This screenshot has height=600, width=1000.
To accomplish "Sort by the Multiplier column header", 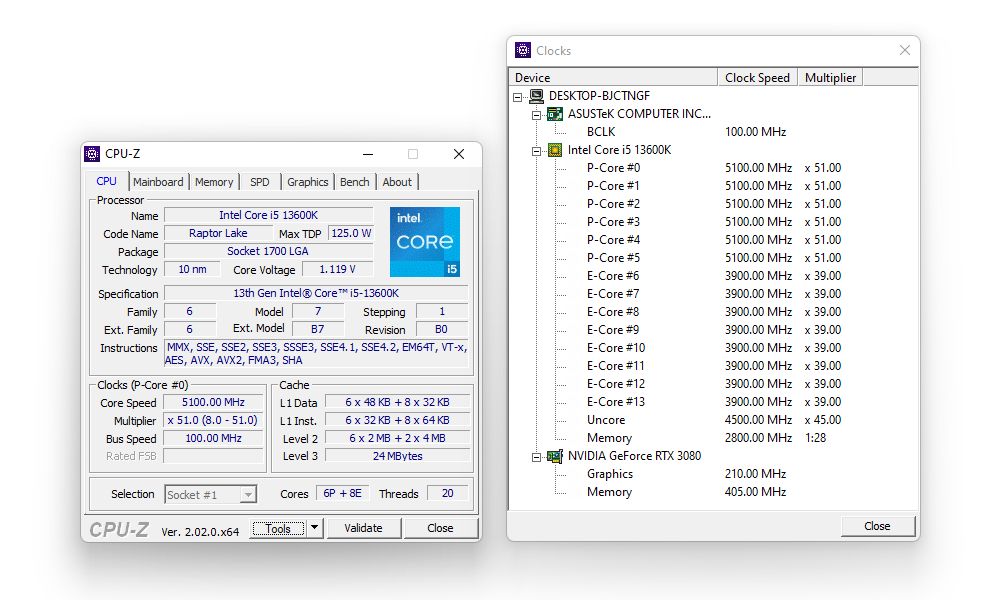I will pyautogui.click(x=830, y=77).
